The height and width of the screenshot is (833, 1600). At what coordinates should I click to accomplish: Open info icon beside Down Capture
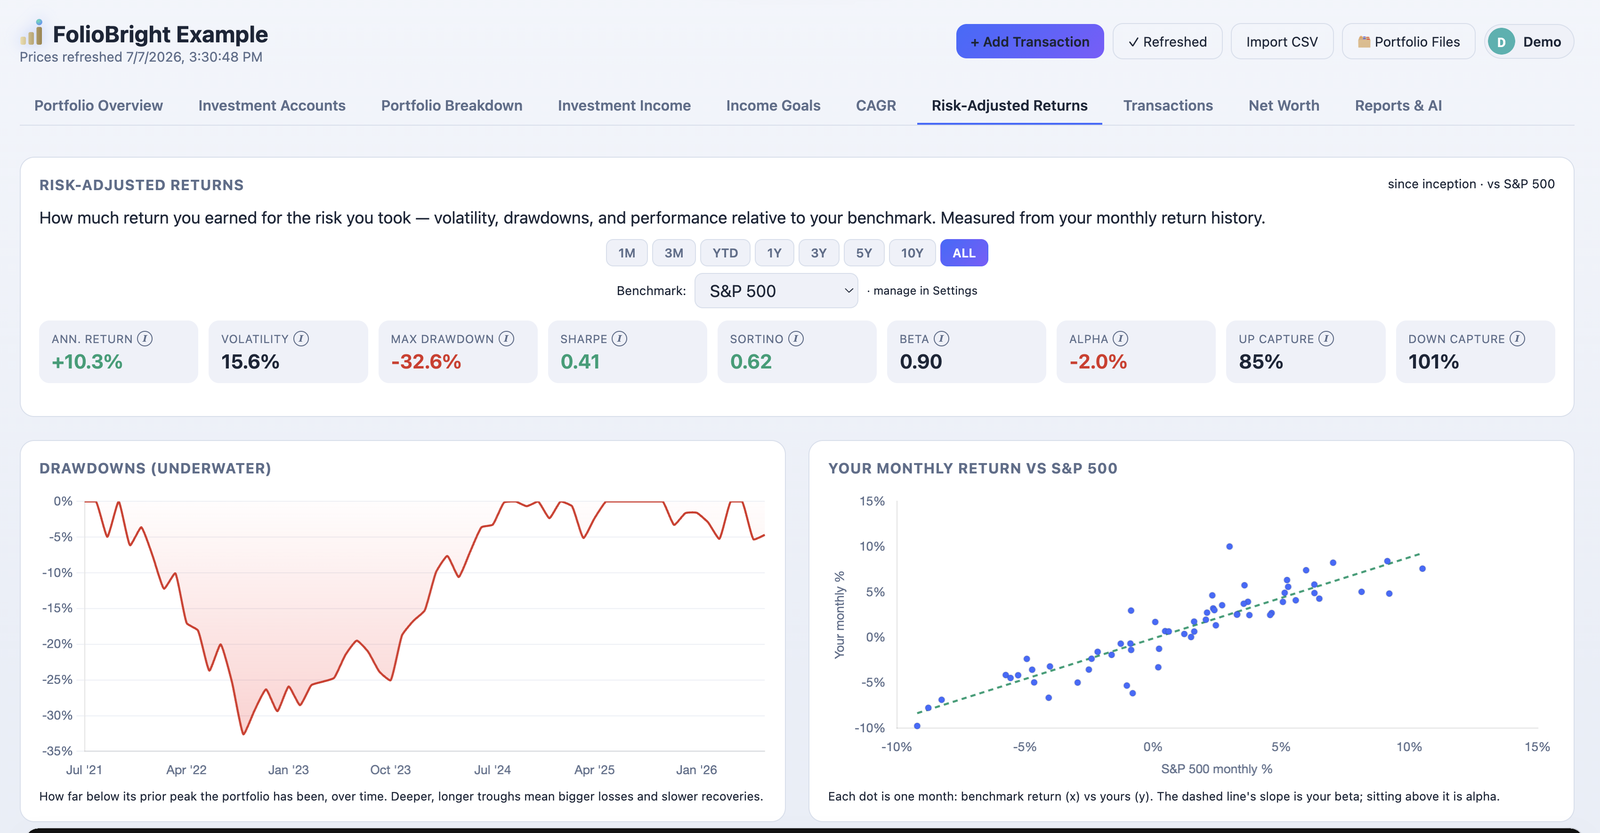[x=1517, y=339]
